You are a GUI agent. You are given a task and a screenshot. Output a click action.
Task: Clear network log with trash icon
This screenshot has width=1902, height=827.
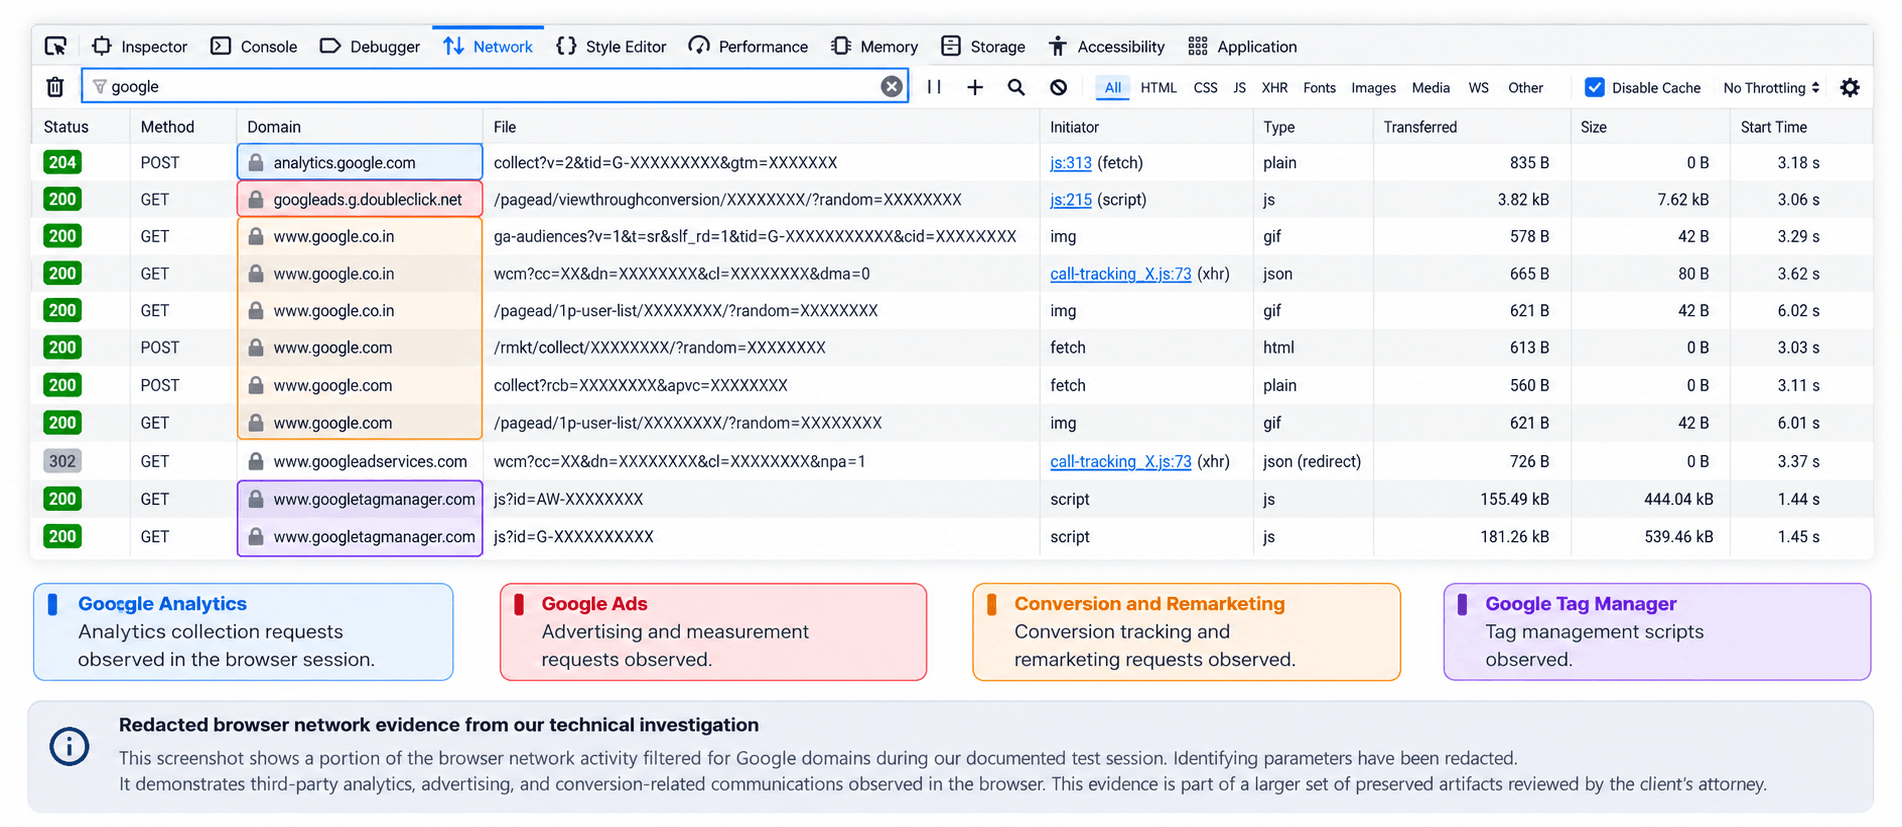(55, 87)
